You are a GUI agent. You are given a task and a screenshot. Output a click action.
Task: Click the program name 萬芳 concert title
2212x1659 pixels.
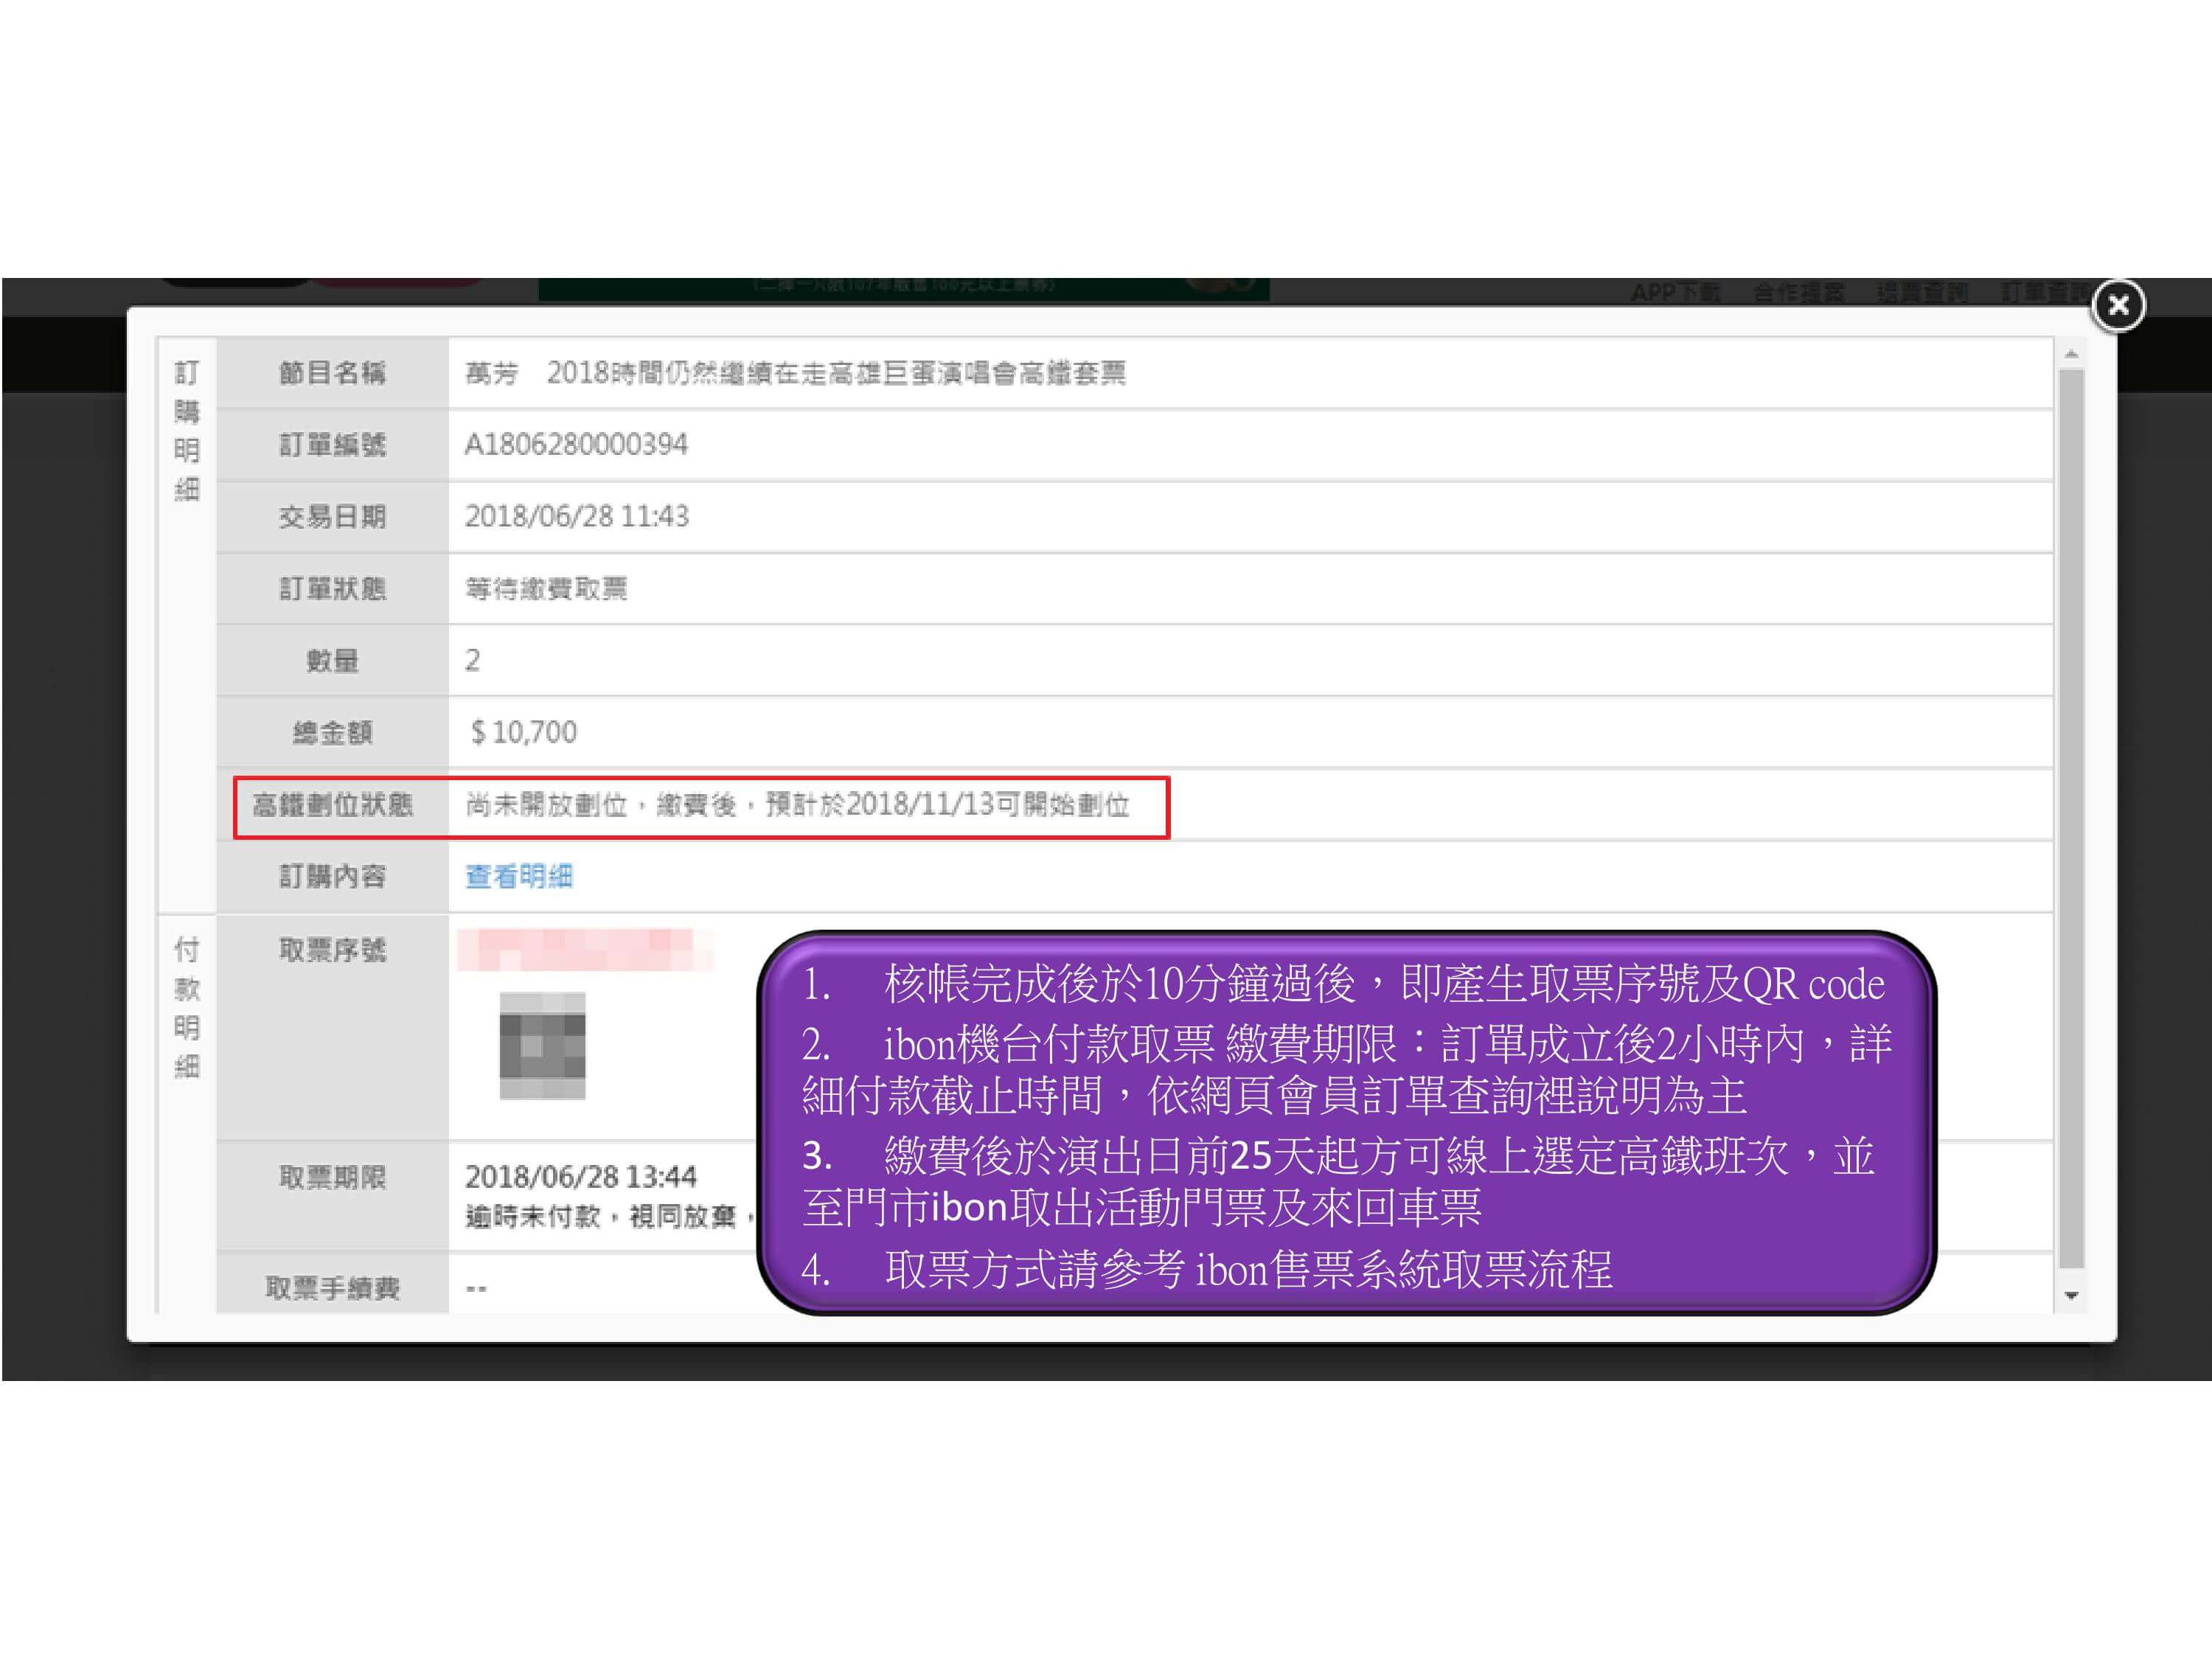pyautogui.click(x=795, y=373)
